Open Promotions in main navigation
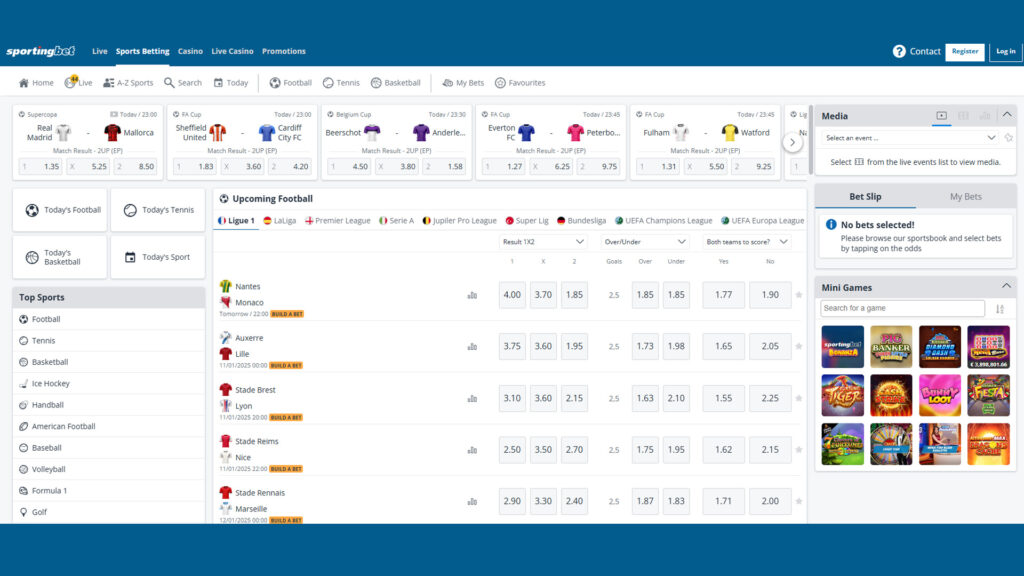This screenshot has width=1024, height=576. tap(283, 51)
